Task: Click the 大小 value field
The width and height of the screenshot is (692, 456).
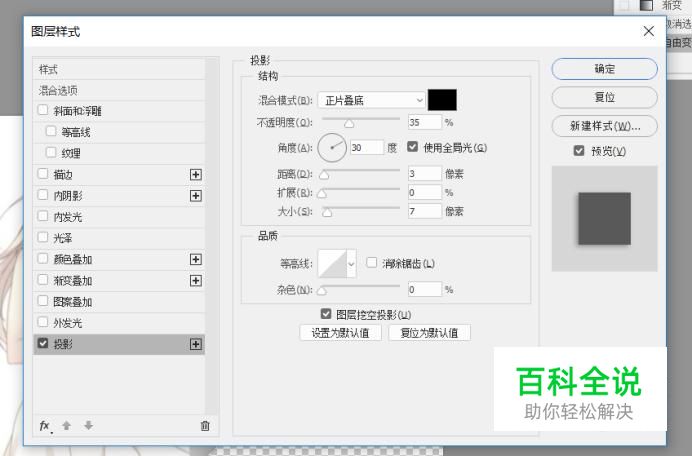Action: pos(425,211)
